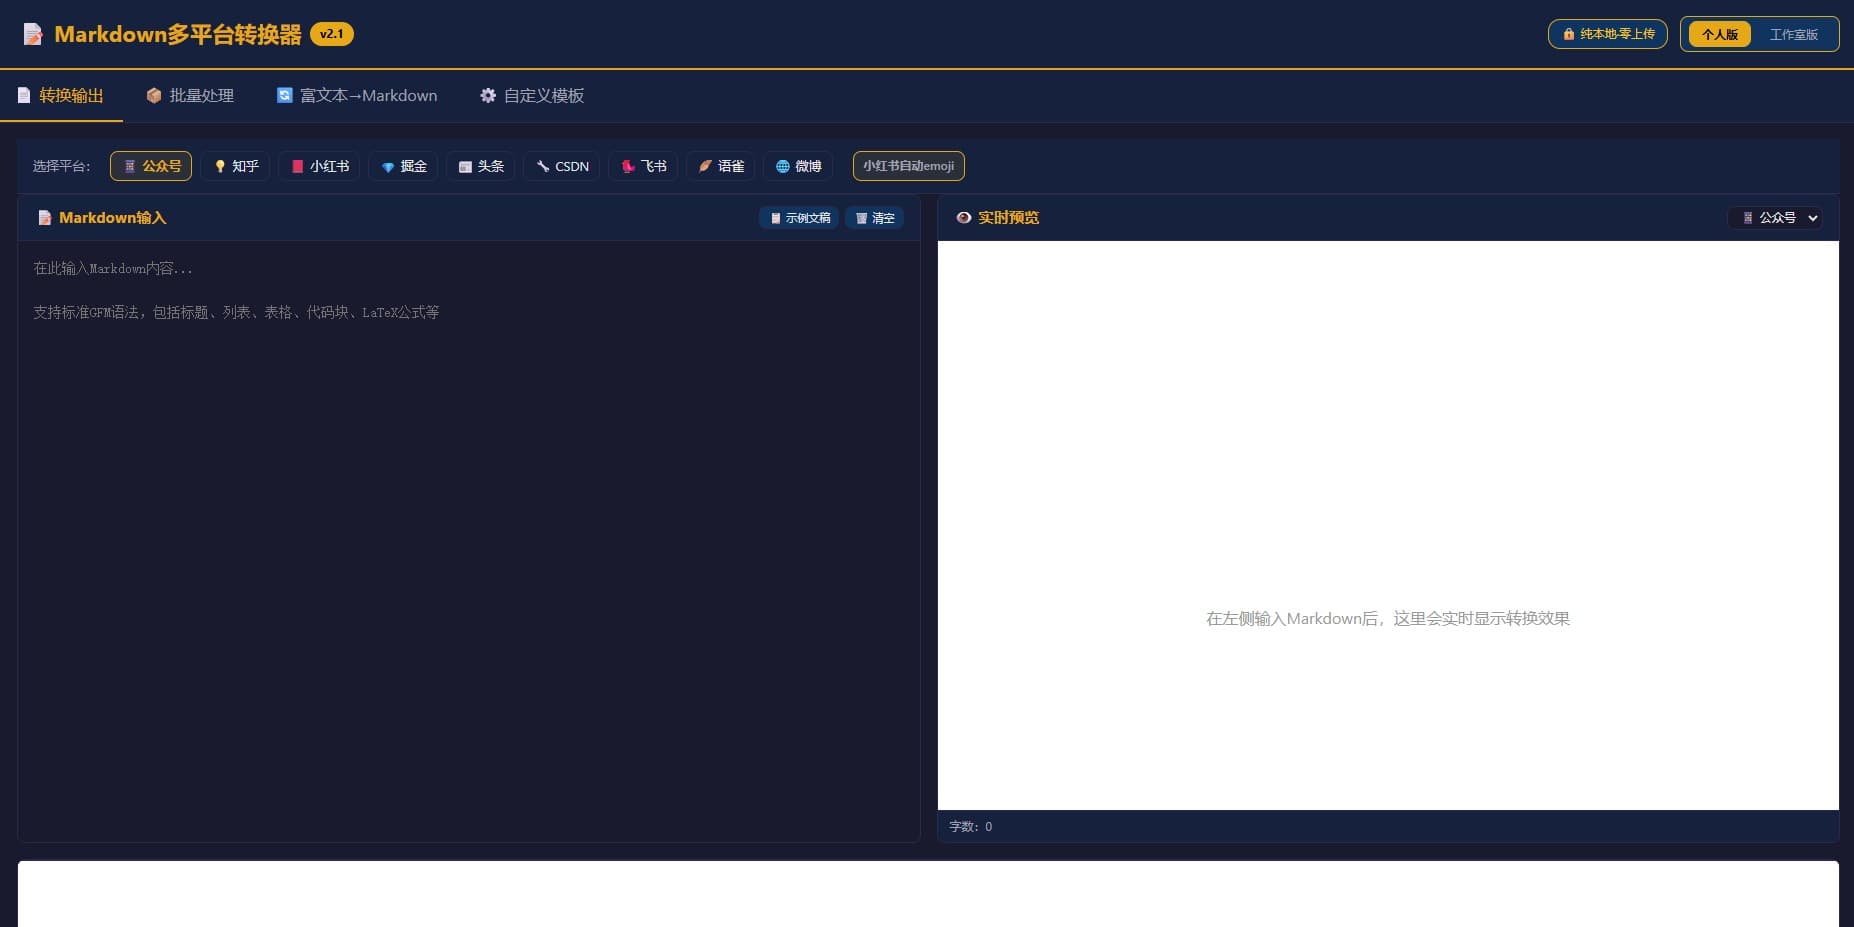Switch to 工作室版 mode
This screenshot has width=1854, height=927.
click(1794, 34)
